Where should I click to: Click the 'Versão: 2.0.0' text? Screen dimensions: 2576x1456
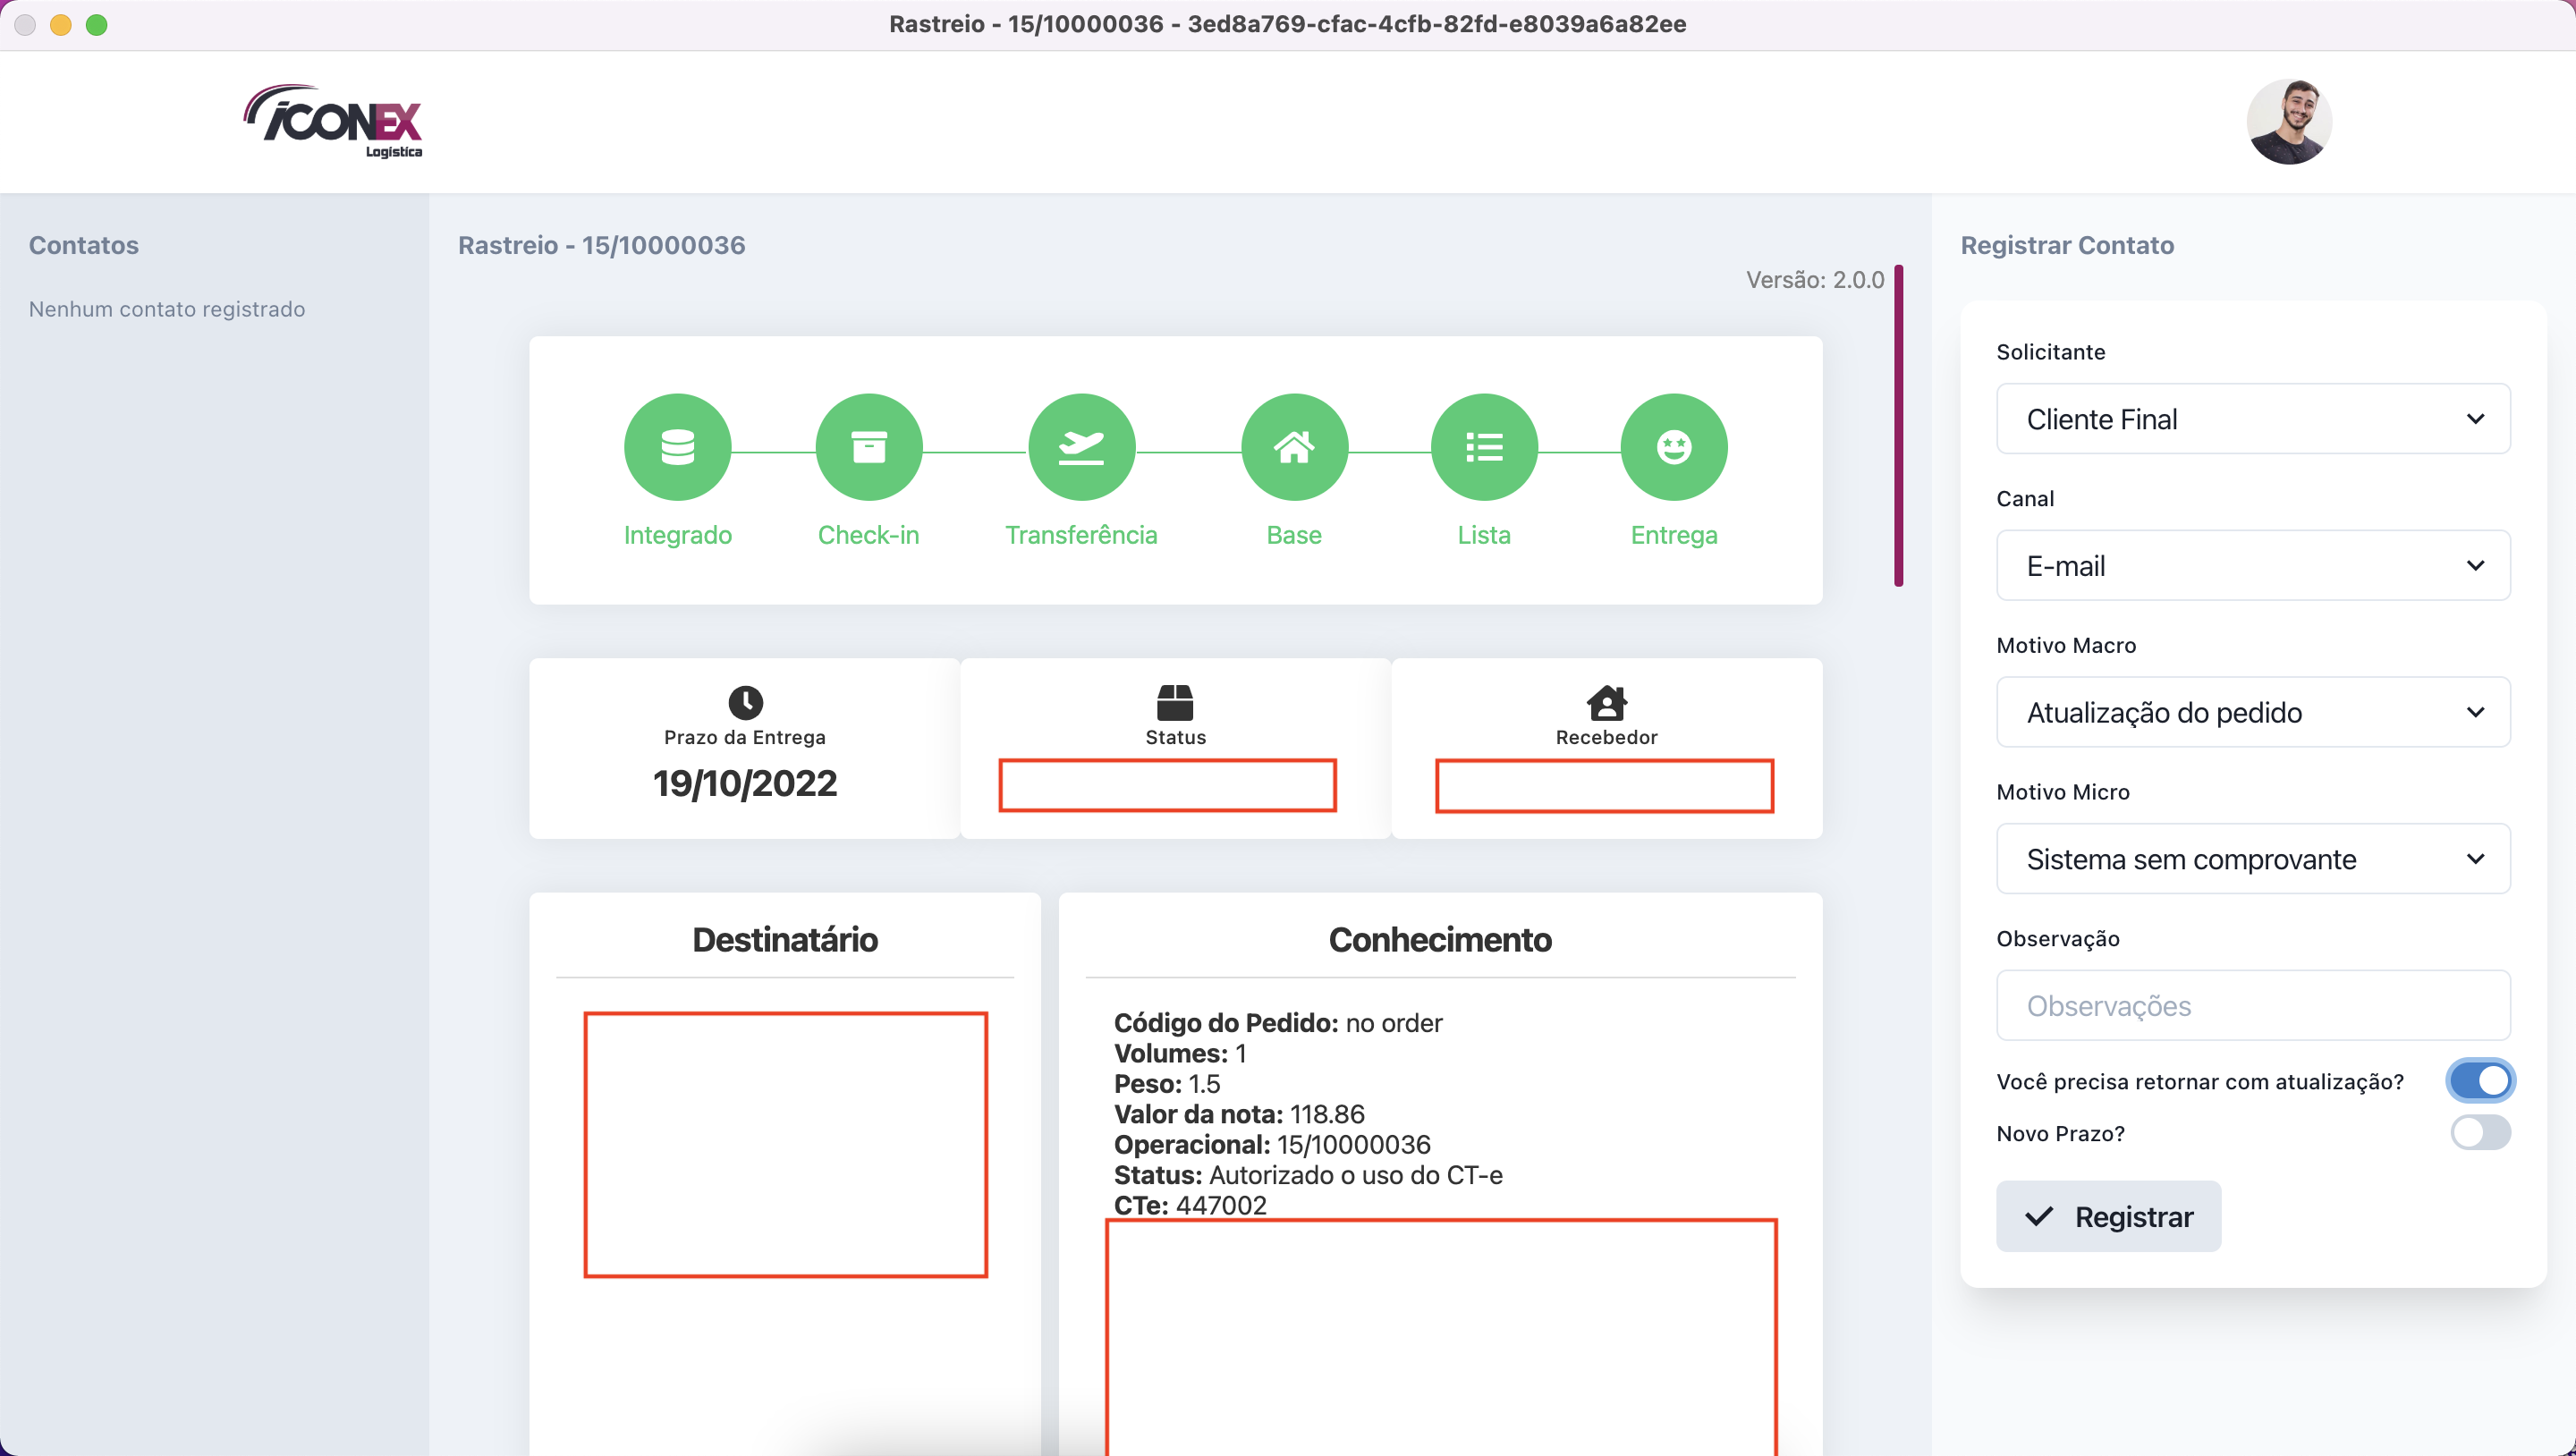click(x=1815, y=280)
